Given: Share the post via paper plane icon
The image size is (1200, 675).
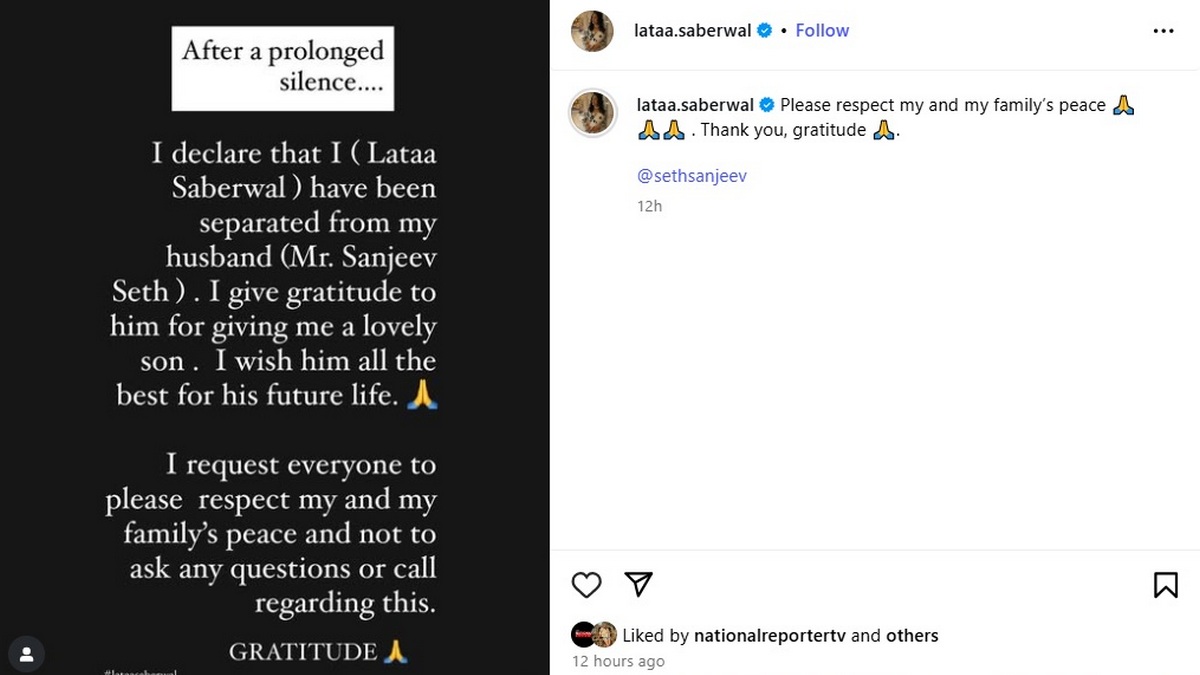Looking at the screenshot, I should click(x=638, y=584).
